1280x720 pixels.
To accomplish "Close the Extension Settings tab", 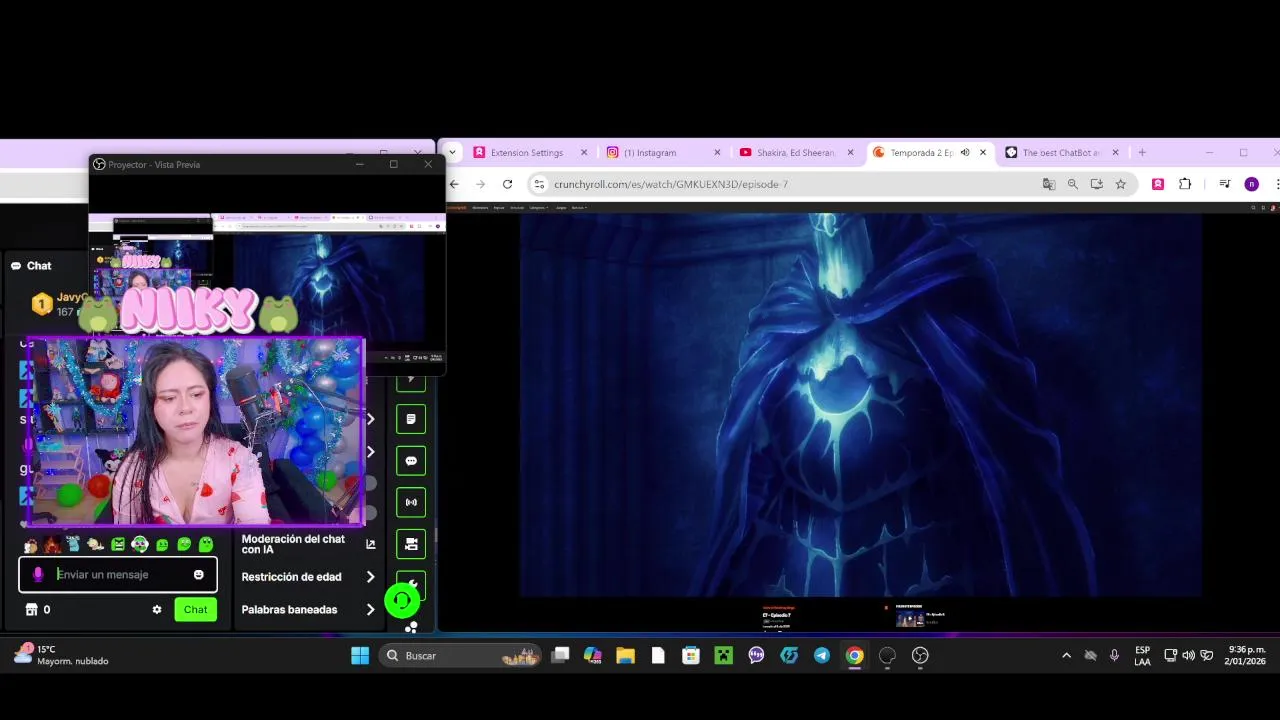I will (584, 153).
